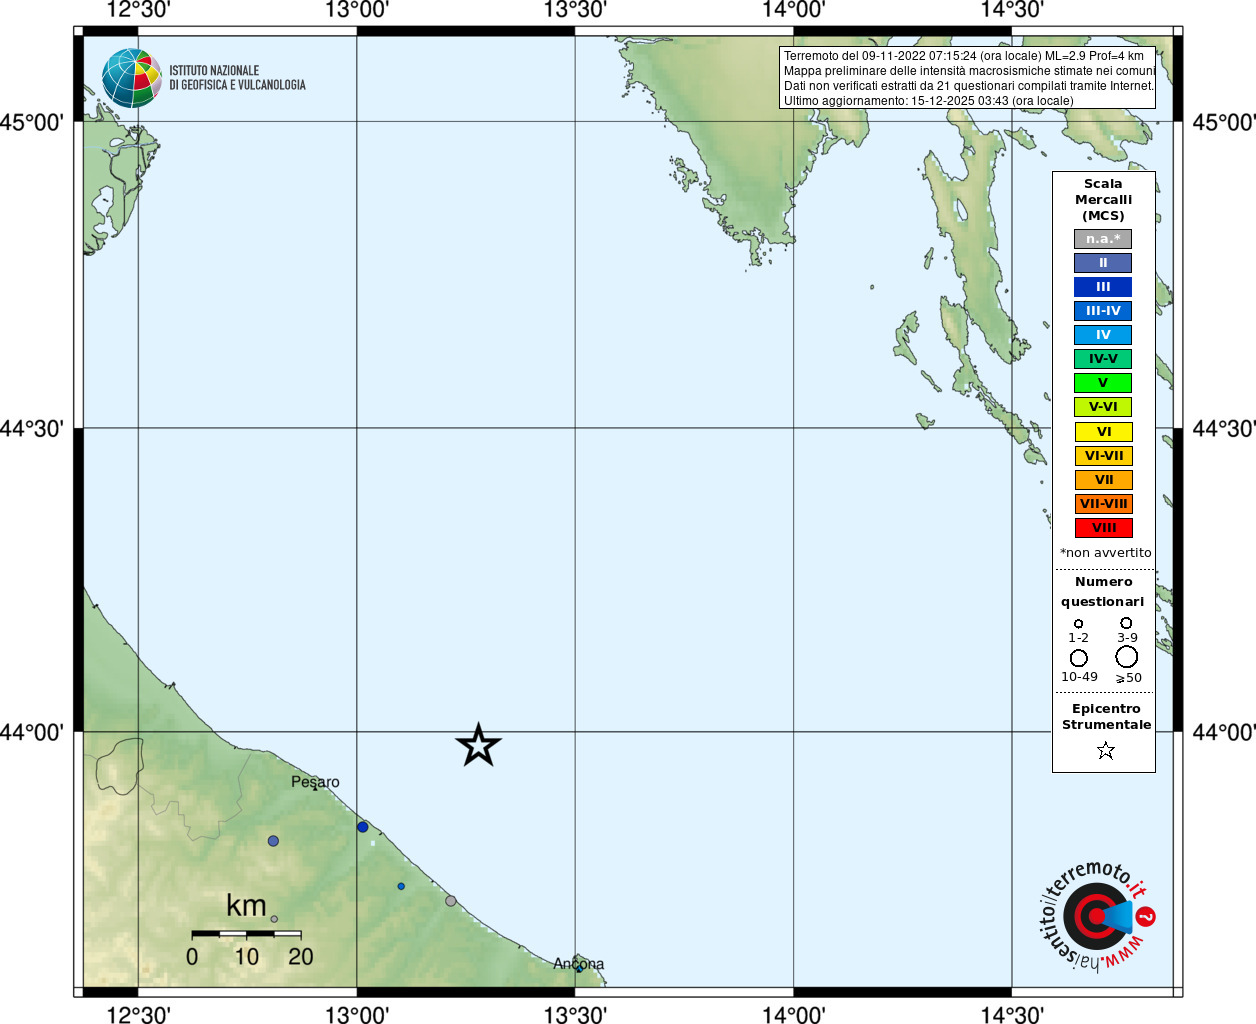Click the Ancona city label
The image size is (1256, 1024).
click(579, 964)
